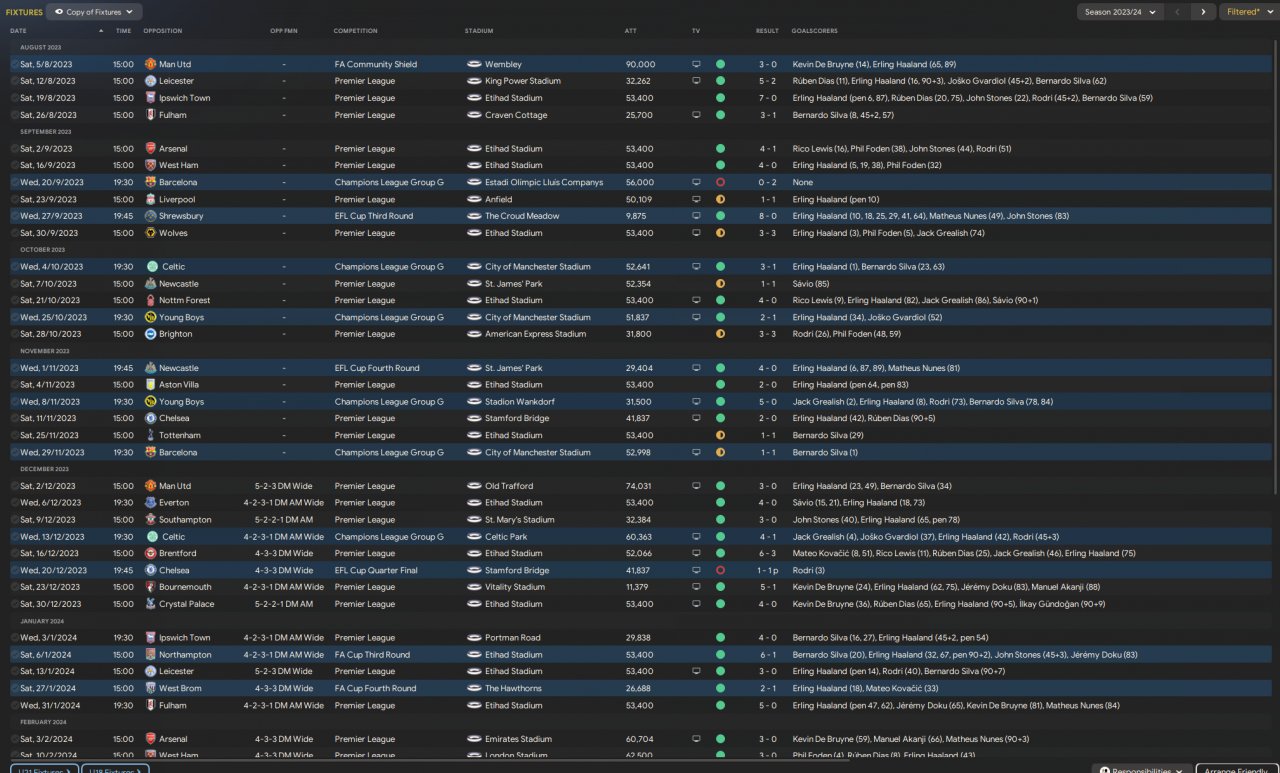Click the Liverpool club badge
Screen dimensions: 1280x773
151,199
